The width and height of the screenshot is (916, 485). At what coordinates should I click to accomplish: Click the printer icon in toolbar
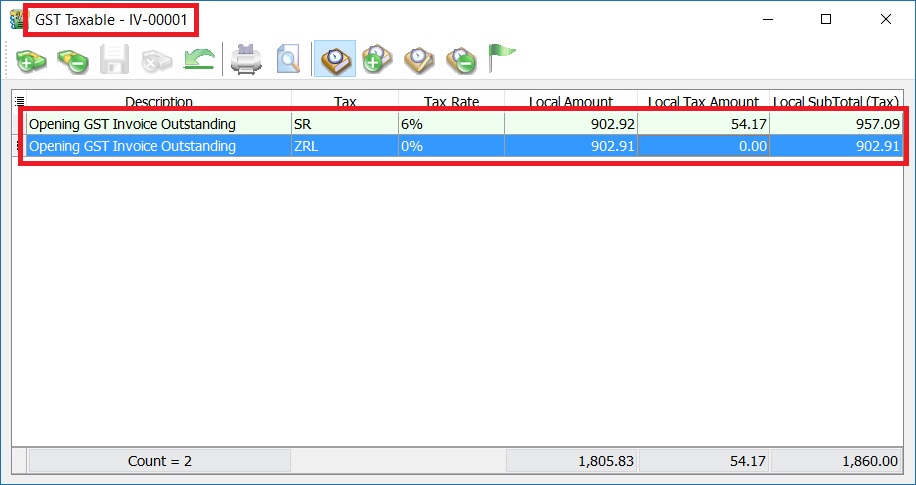246,60
